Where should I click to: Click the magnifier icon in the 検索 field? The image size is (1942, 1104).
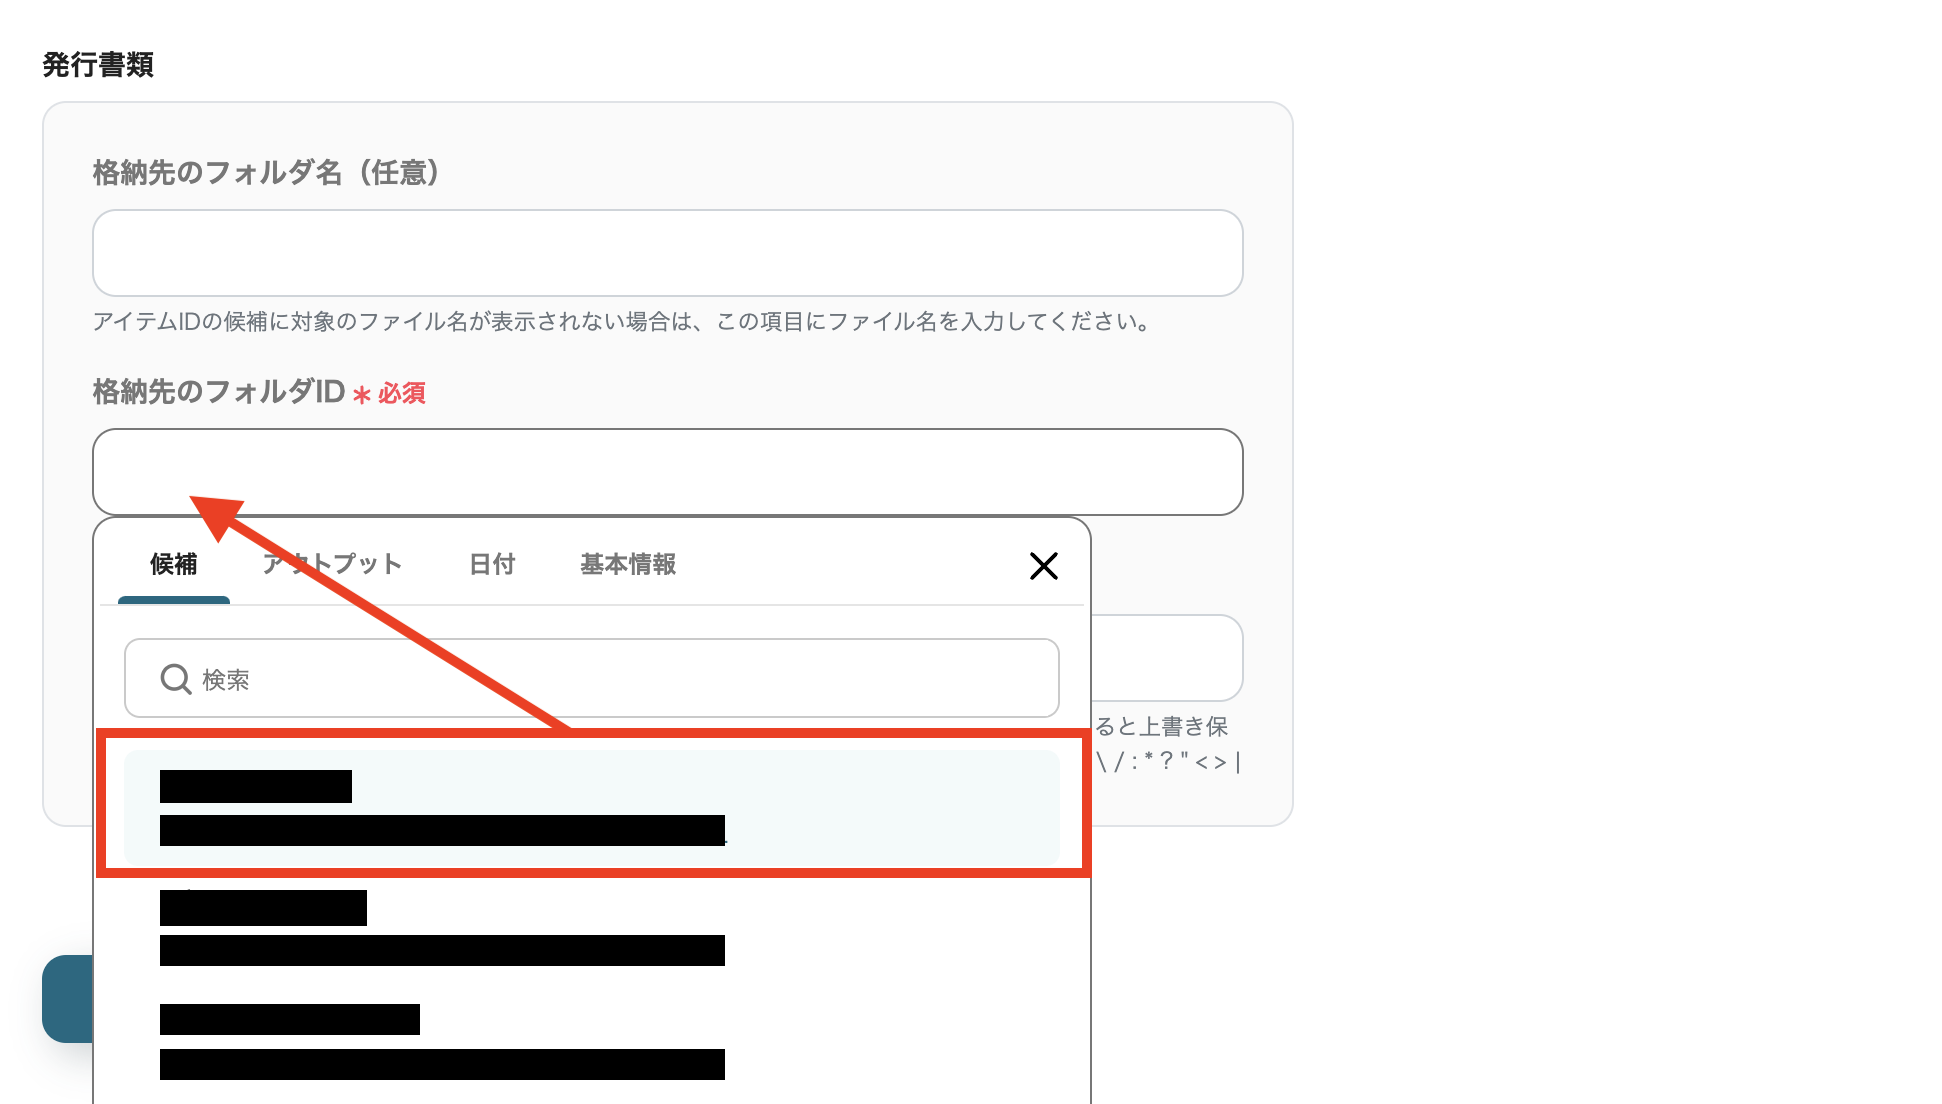pos(175,679)
